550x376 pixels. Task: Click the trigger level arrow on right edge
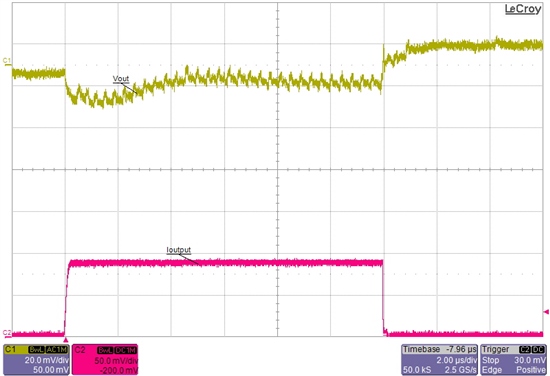546,311
